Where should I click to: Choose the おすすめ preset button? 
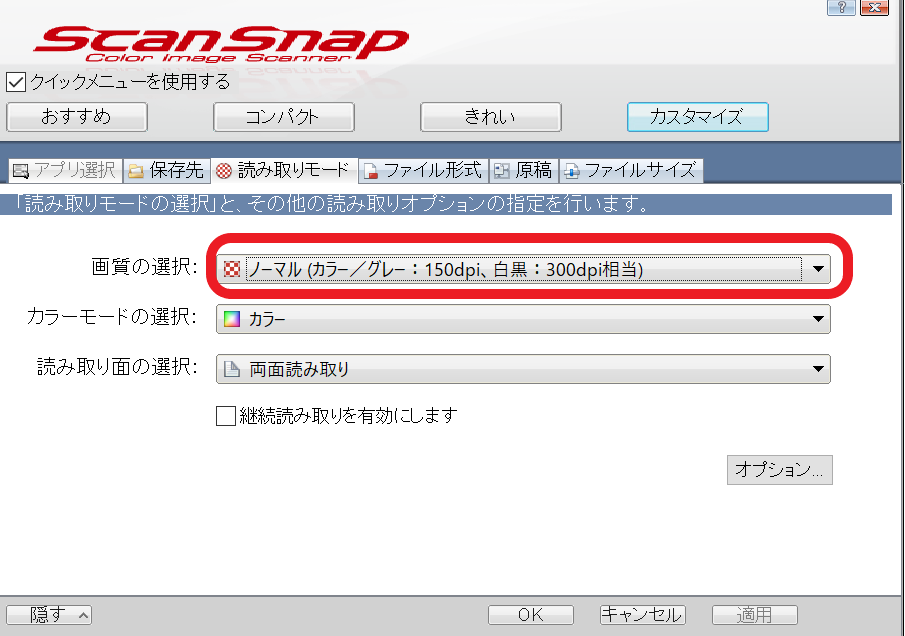(77, 117)
